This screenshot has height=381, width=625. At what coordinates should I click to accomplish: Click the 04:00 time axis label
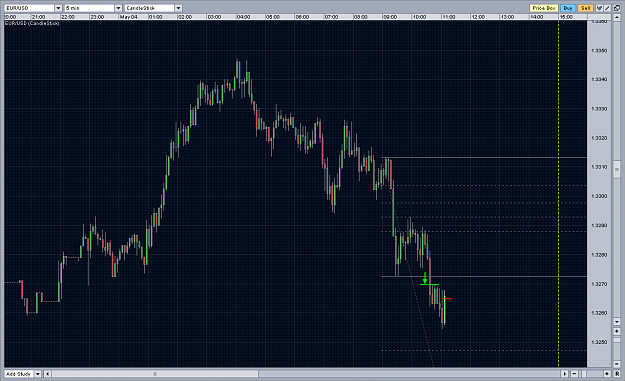(243, 17)
